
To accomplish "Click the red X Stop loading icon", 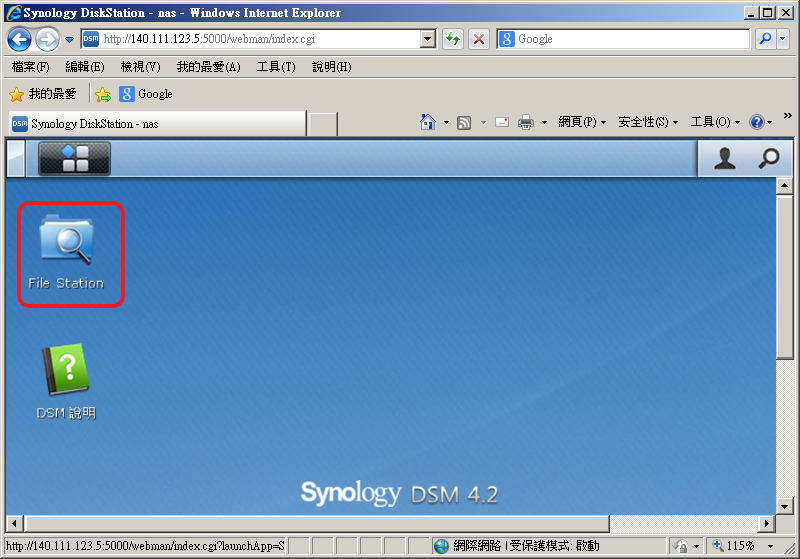I will pyautogui.click(x=479, y=39).
